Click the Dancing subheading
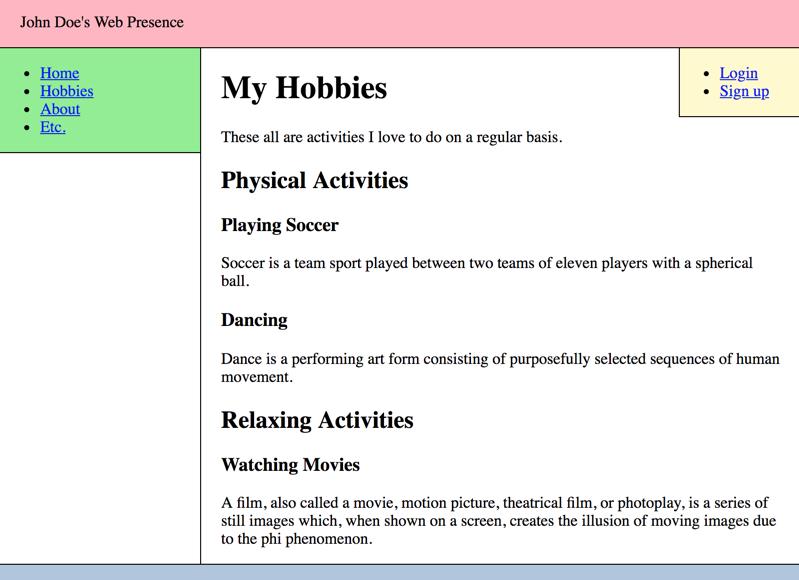The height and width of the screenshot is (580, 799). pos(254,320)
